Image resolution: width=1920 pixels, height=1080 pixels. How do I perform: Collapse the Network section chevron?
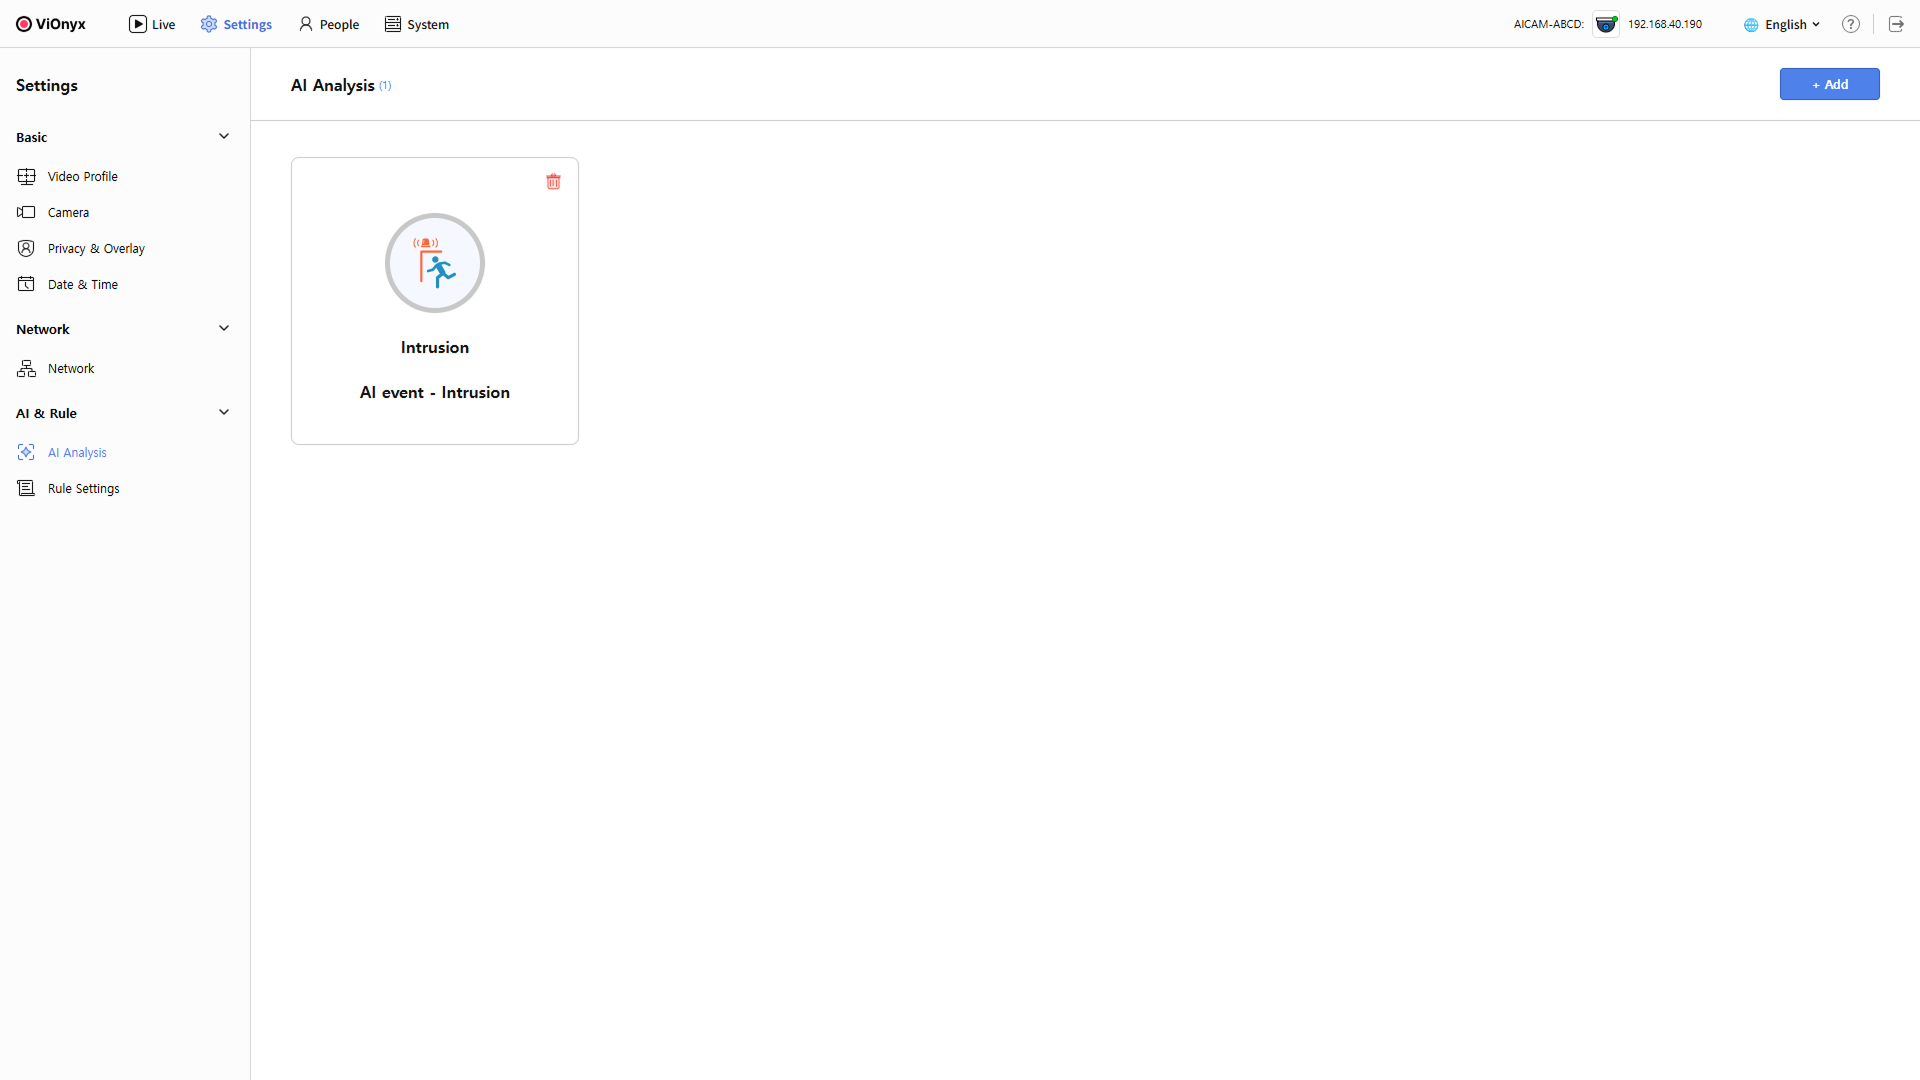click(x=224, y=328)
